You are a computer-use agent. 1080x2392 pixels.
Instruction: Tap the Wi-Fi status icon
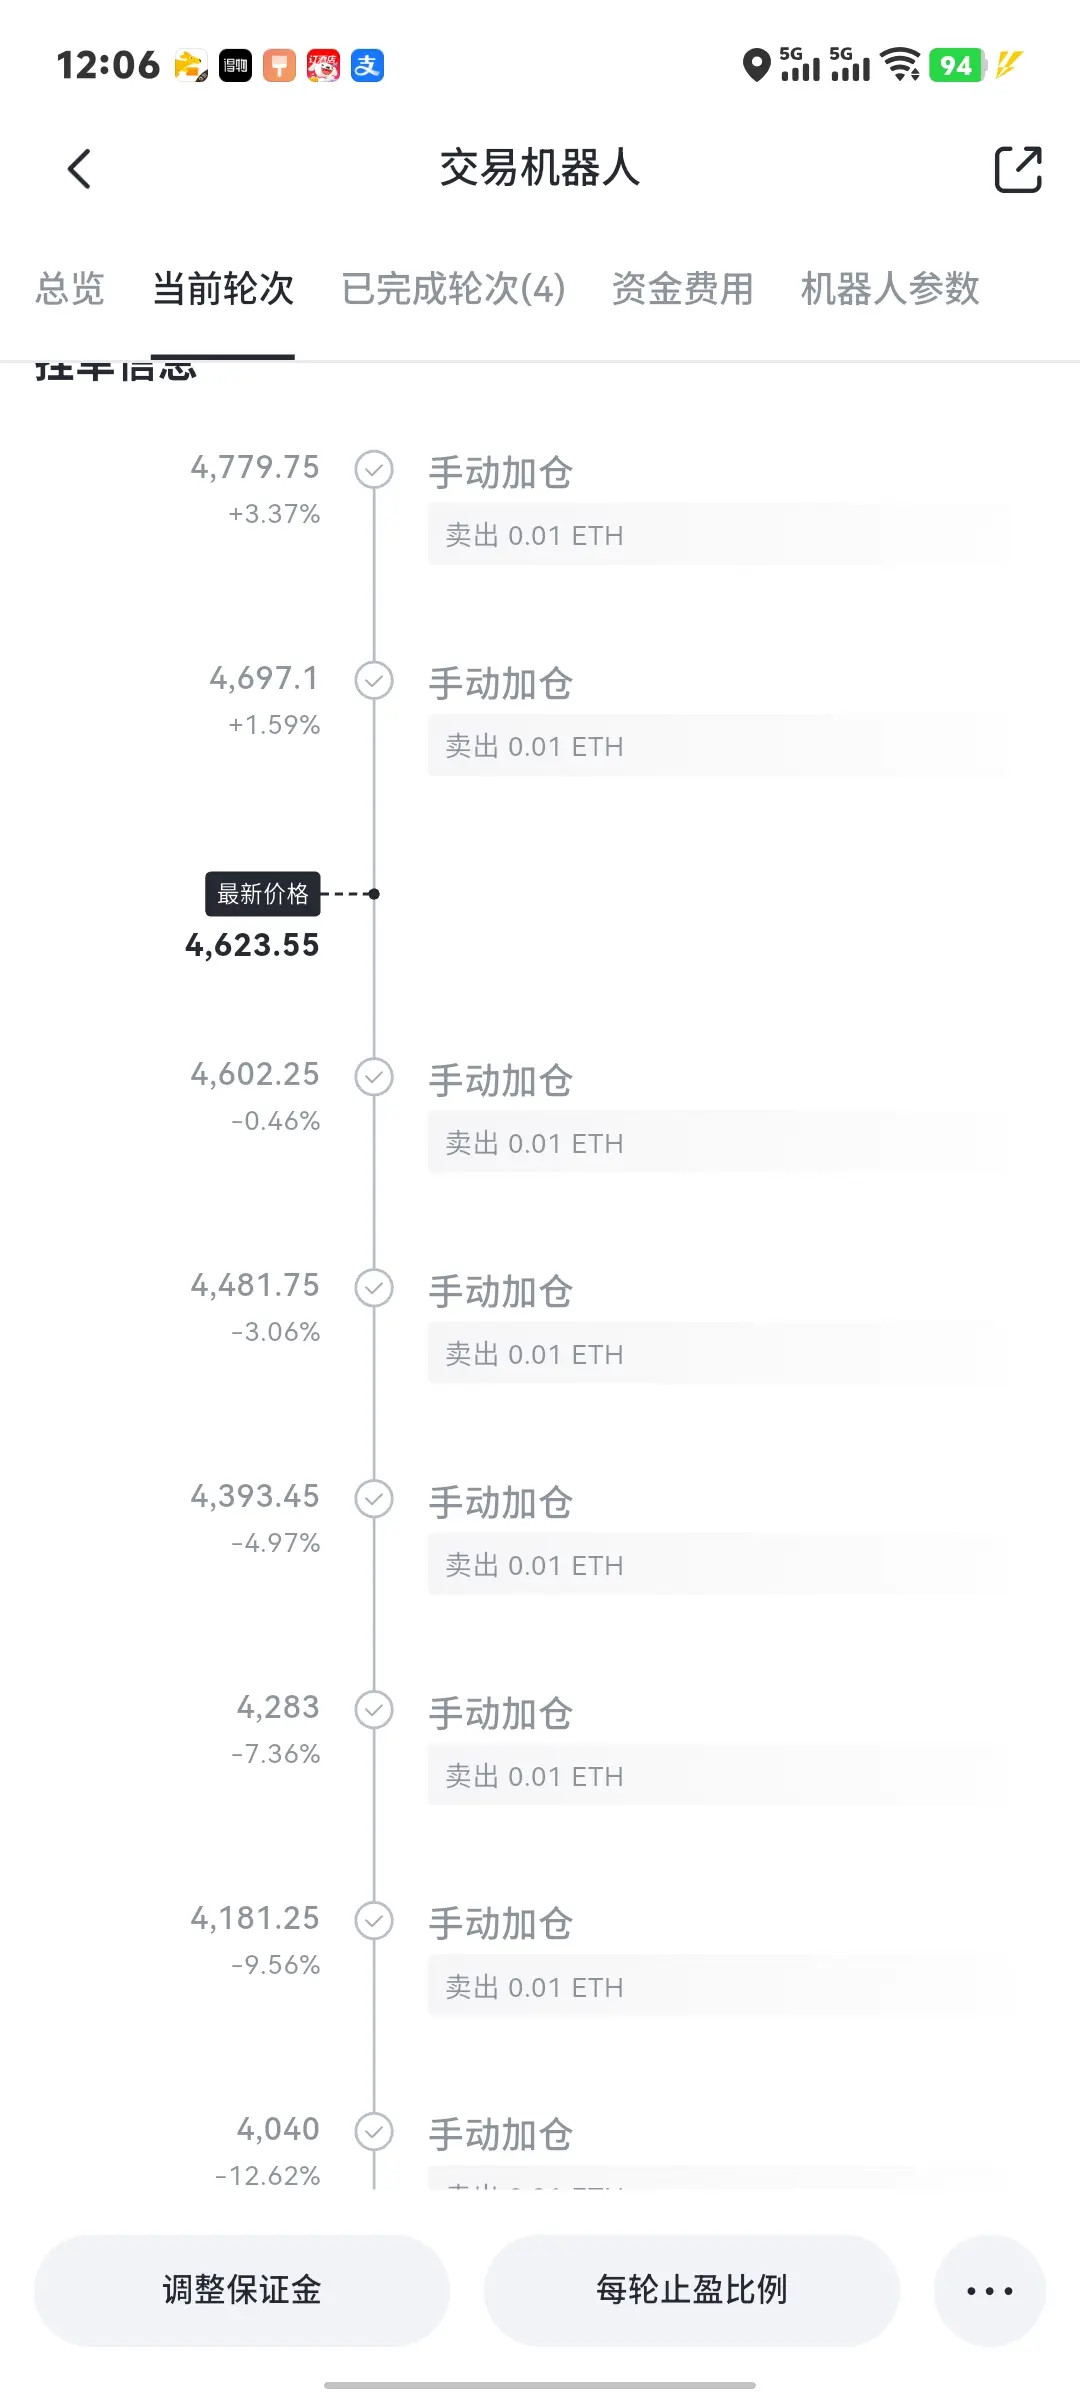902,65
